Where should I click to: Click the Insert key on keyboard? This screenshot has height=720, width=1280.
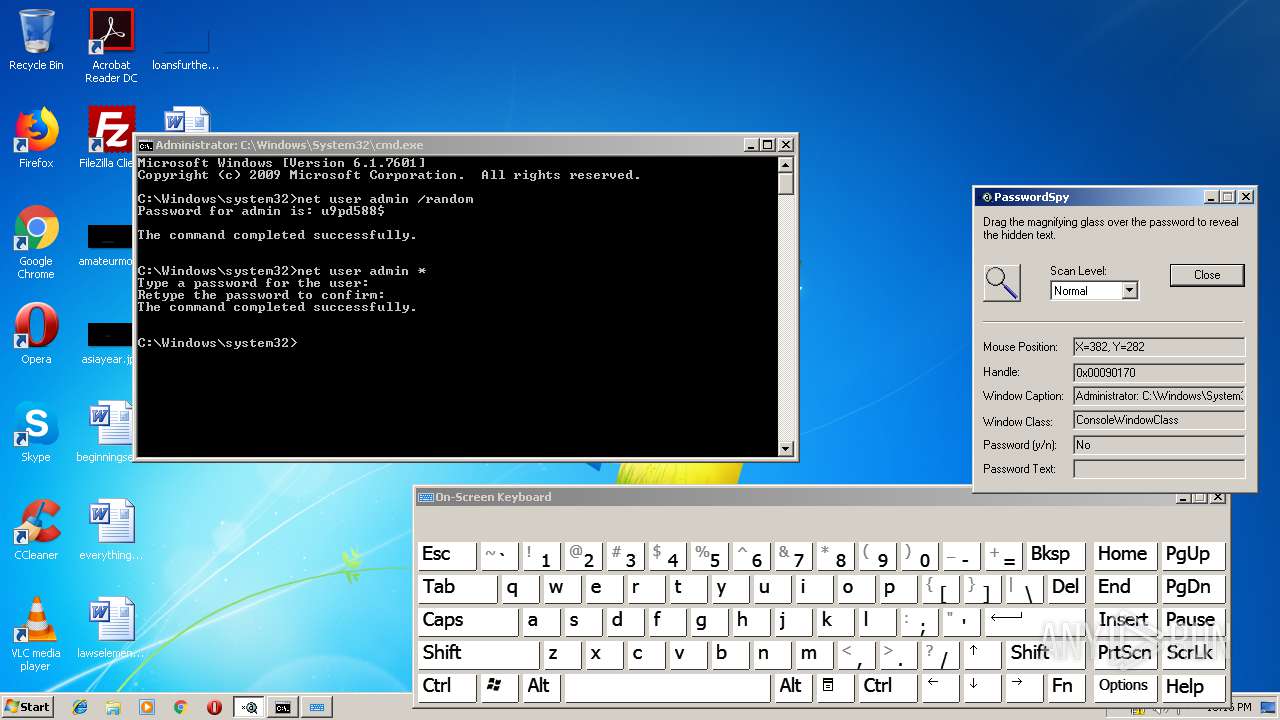[x=1124, y=621]
